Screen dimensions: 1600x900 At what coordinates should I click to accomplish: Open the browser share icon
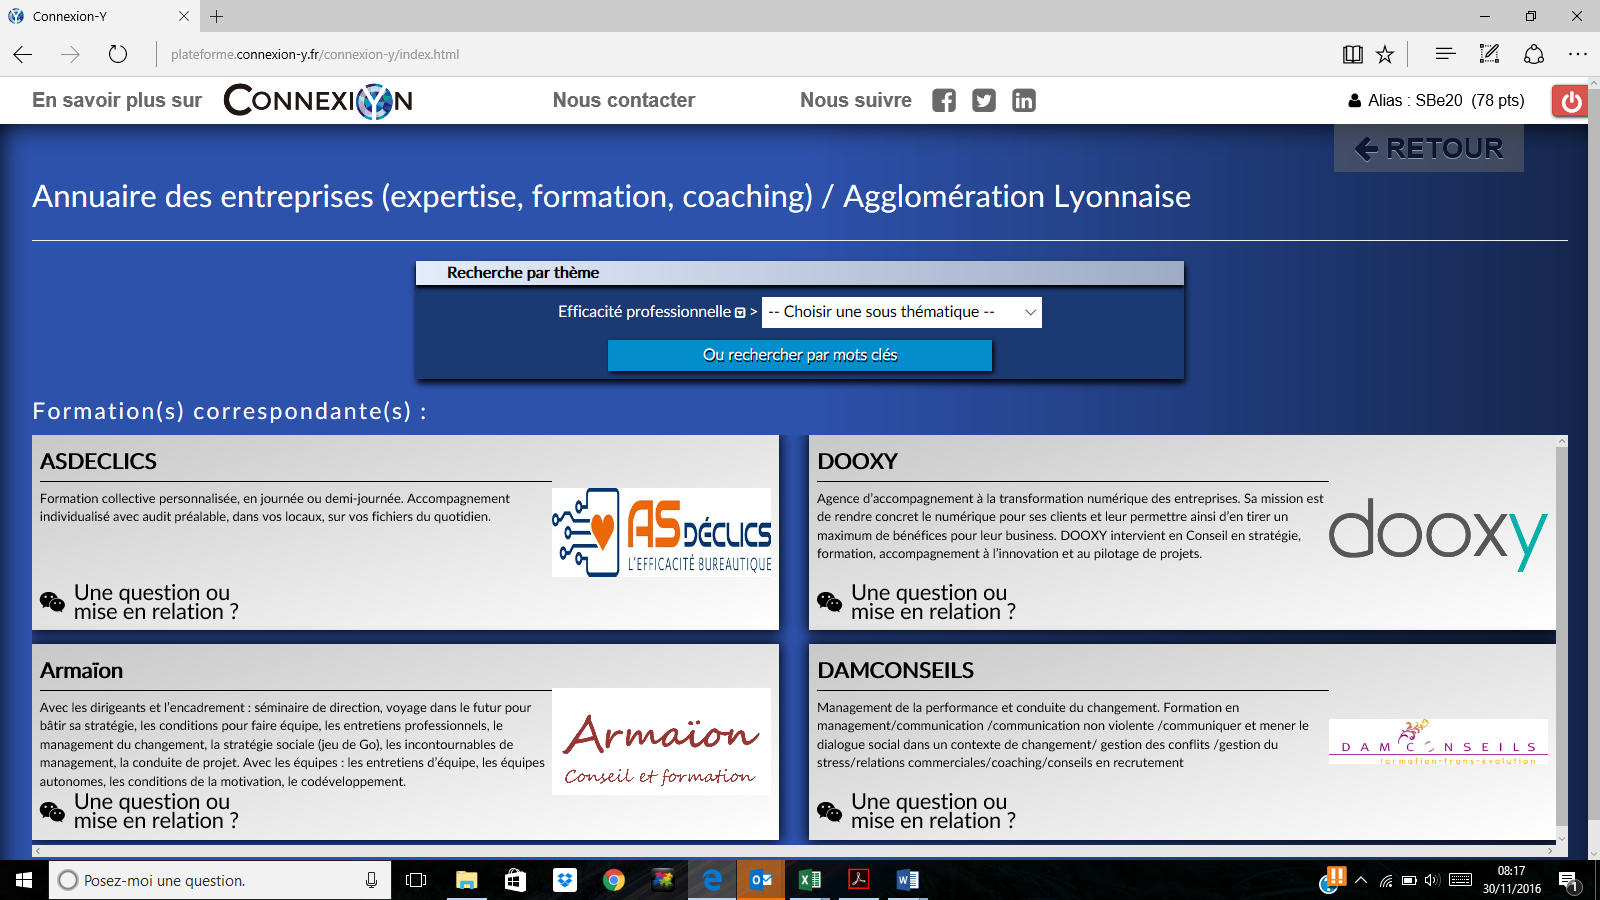(1534, 54)
